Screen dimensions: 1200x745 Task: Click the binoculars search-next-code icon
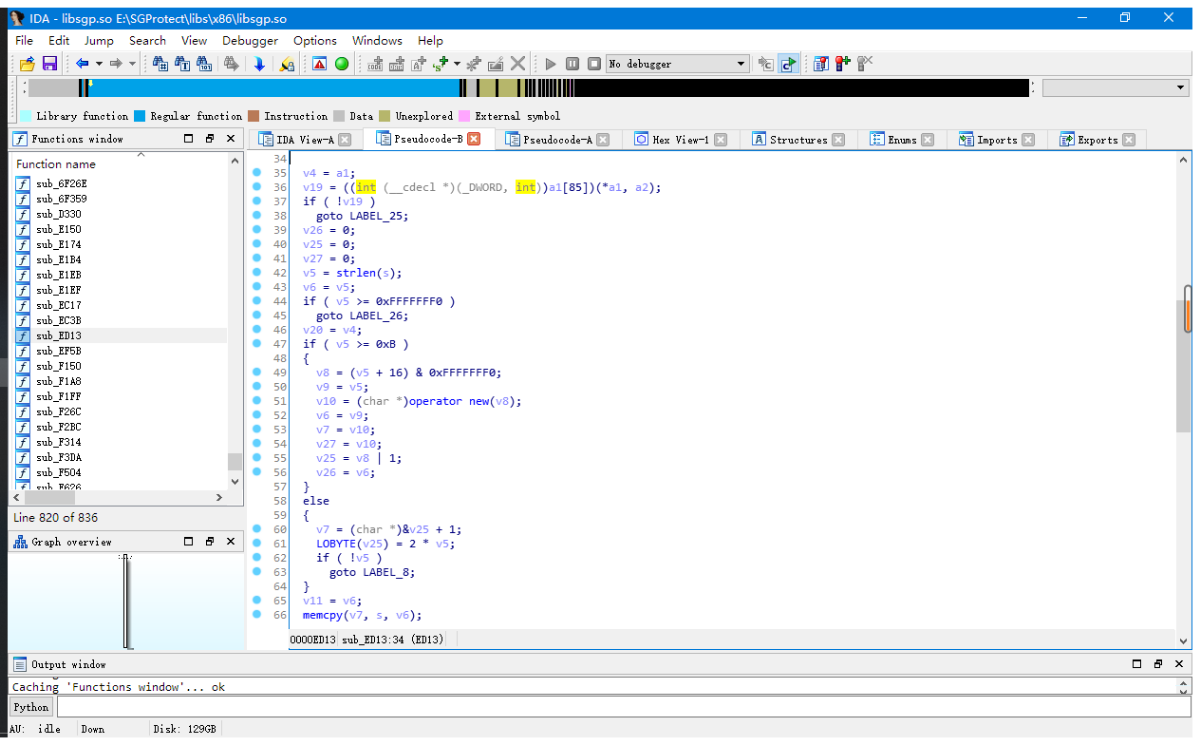pyautogui.click(x=160, y=64)
